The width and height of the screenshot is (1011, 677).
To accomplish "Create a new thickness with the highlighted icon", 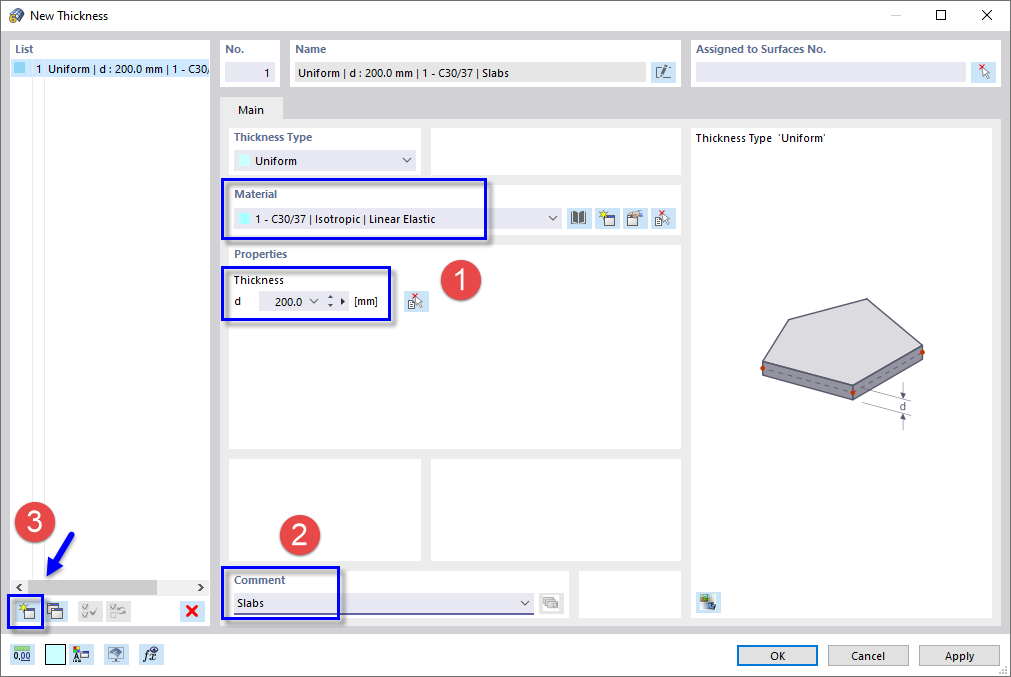I will coord(23,611).
